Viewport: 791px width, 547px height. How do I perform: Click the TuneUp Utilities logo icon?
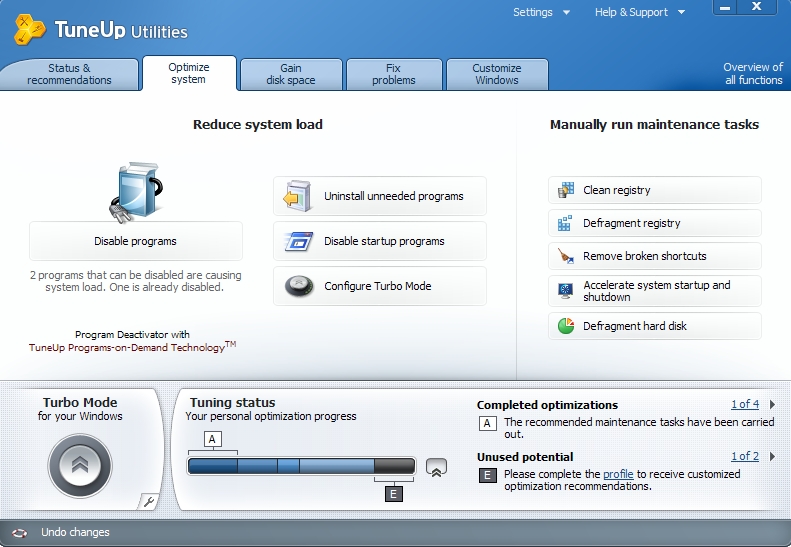point(29,29)
